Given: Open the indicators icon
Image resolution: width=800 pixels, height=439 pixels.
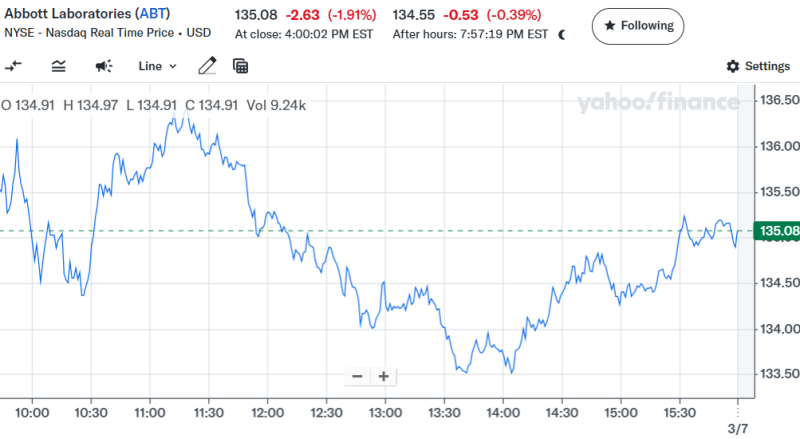Looking at the screenshot, I should (x=58, y=66).
